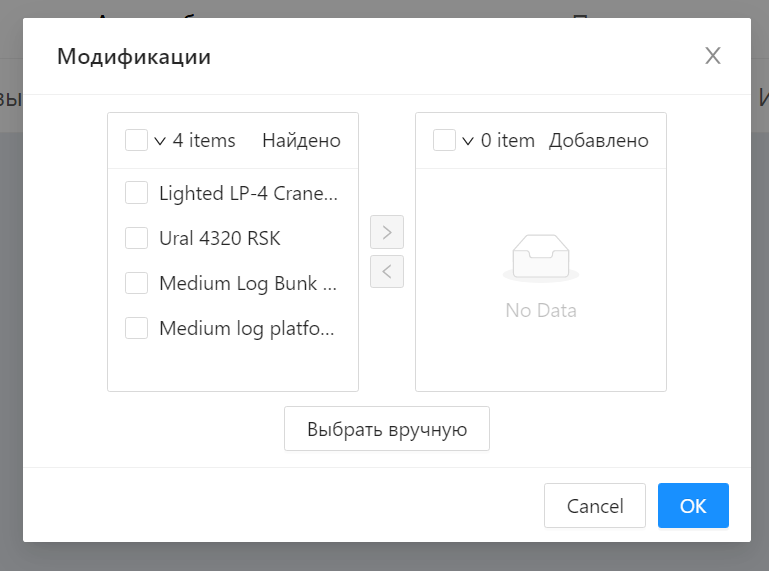Move selected items left with the arrow button
Image resolution: width=769 pixels, height=571 pixels.
[x=387, y=271]
